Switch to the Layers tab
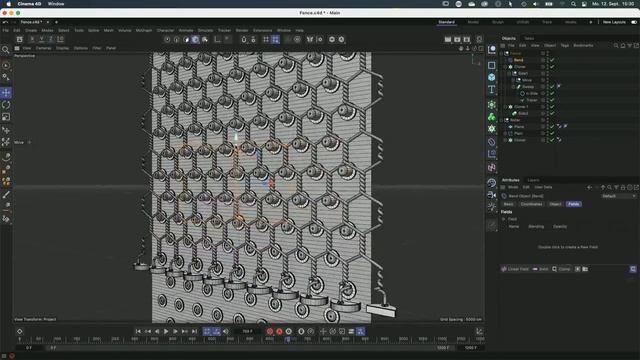This screenshot has height=360, width=640. point(533,180)
